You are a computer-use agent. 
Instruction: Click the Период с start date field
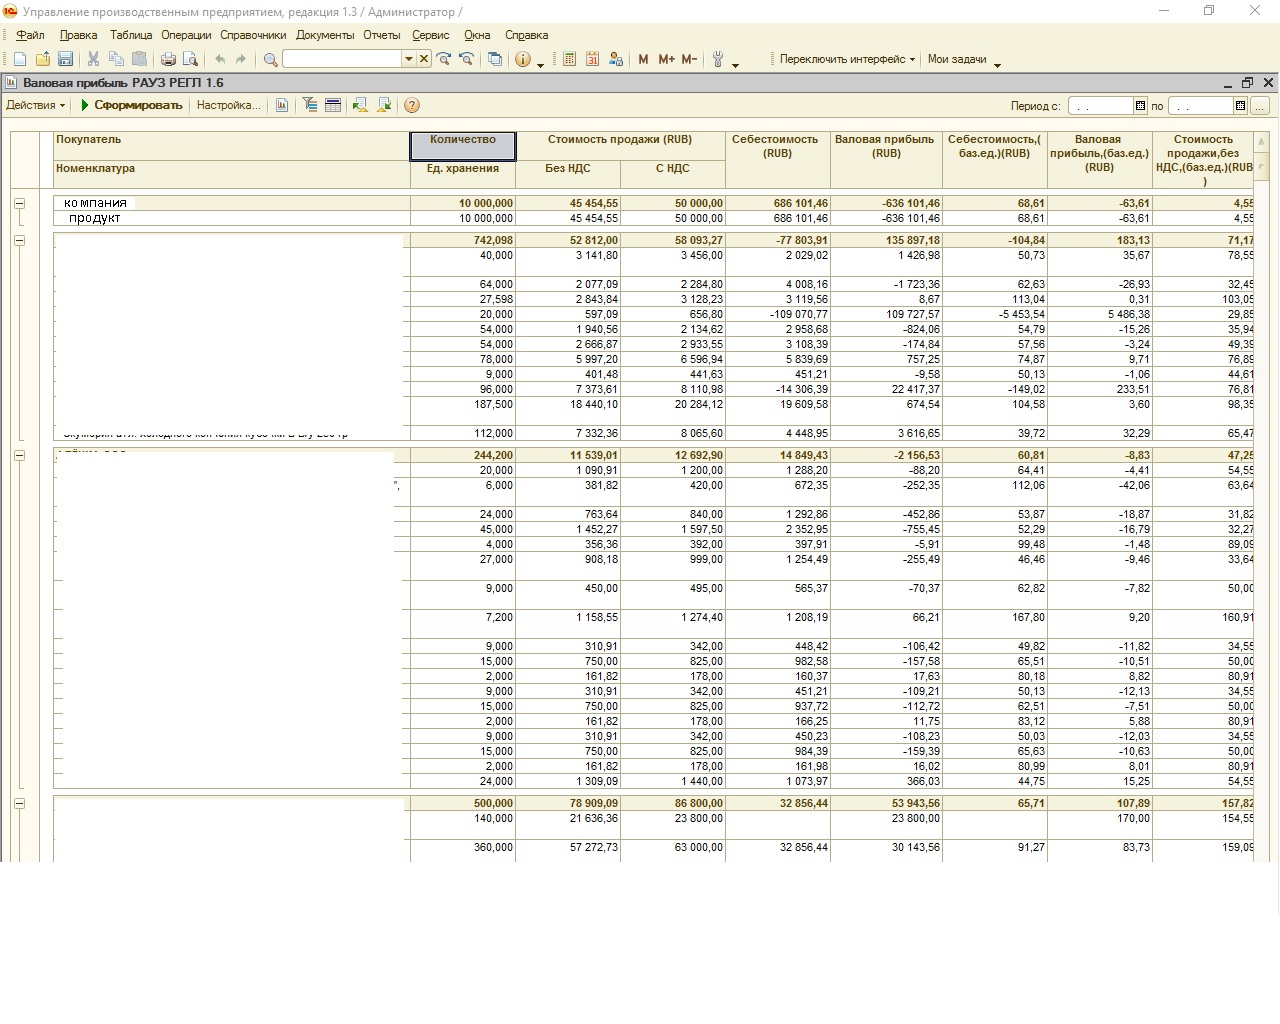[x=1100, y=106]
